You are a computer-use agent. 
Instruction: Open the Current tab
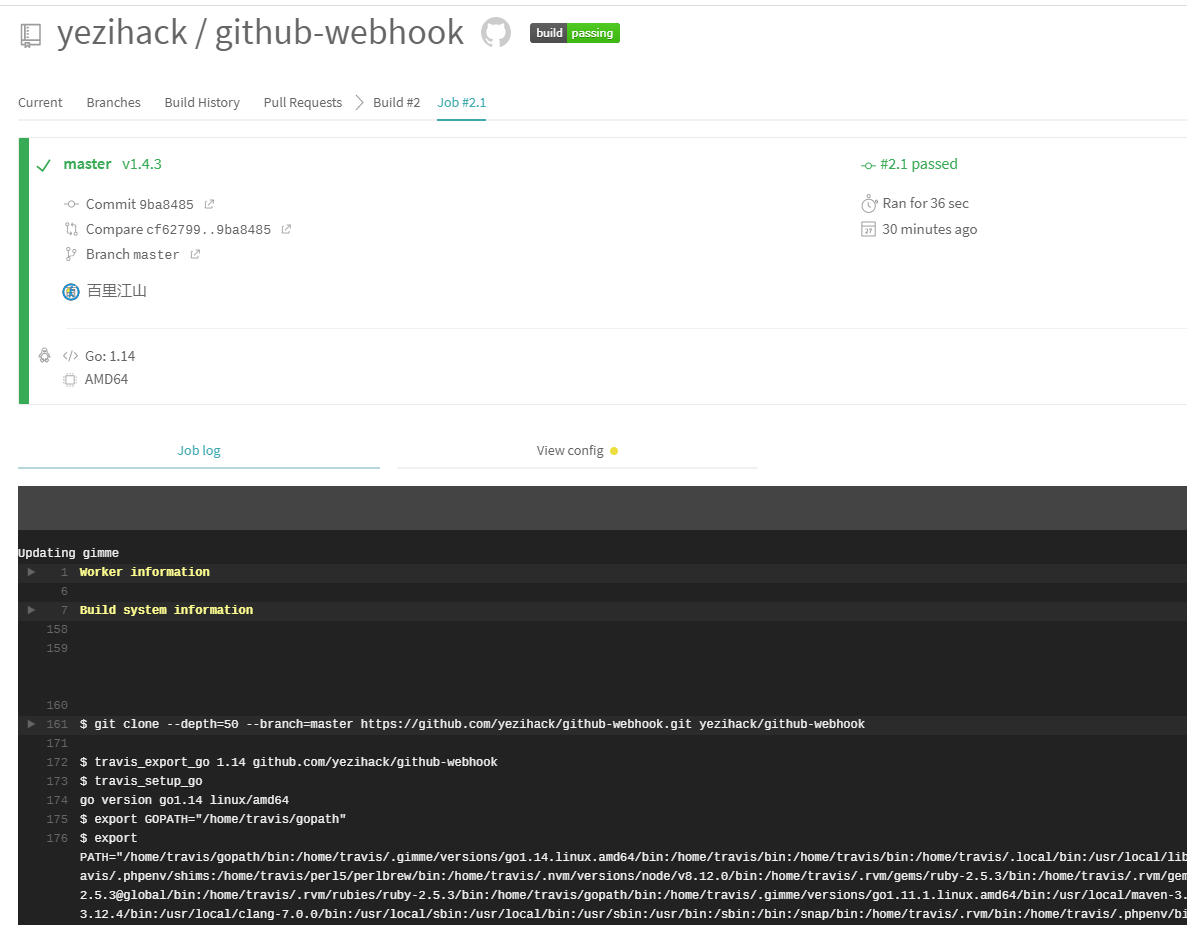pyautogui.click(x=40, y=102)
